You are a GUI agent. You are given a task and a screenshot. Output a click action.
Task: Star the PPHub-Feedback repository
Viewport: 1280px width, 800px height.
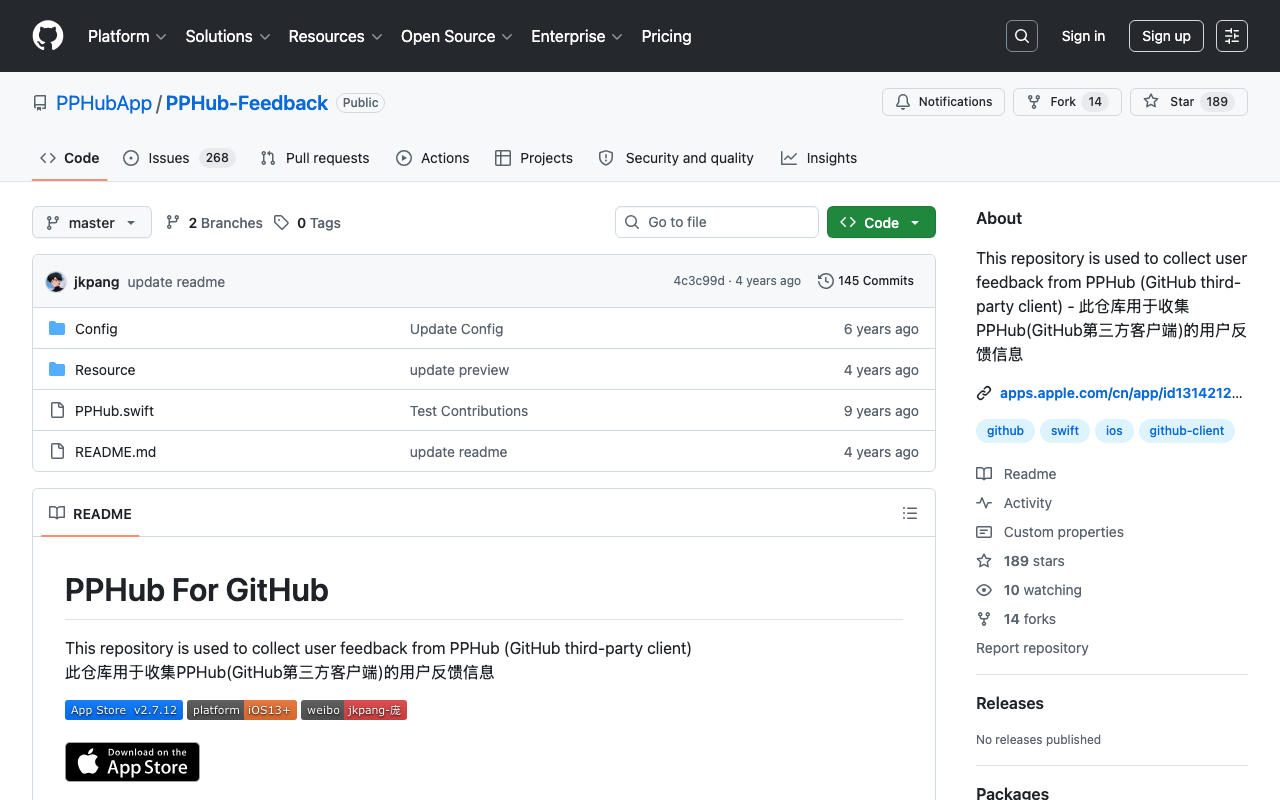tap(1189, 102)
